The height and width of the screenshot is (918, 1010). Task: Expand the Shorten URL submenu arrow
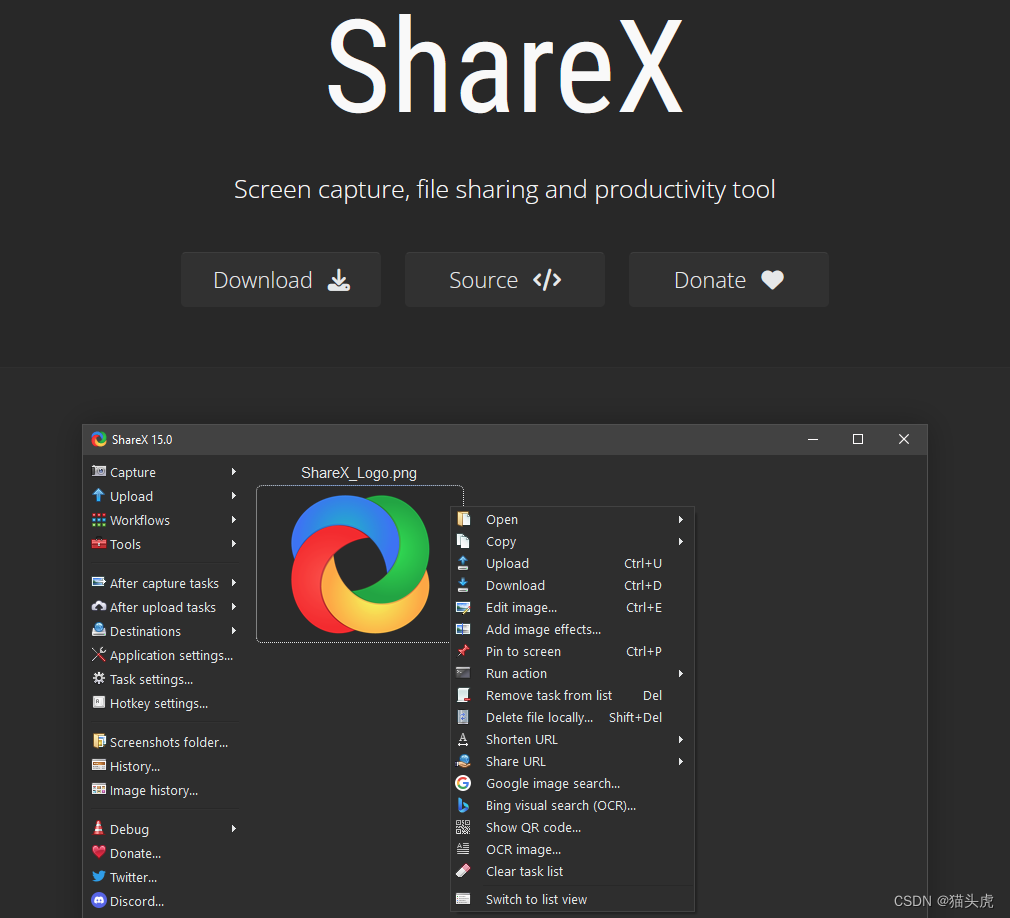pyautogui.click(x=681, y=740)
